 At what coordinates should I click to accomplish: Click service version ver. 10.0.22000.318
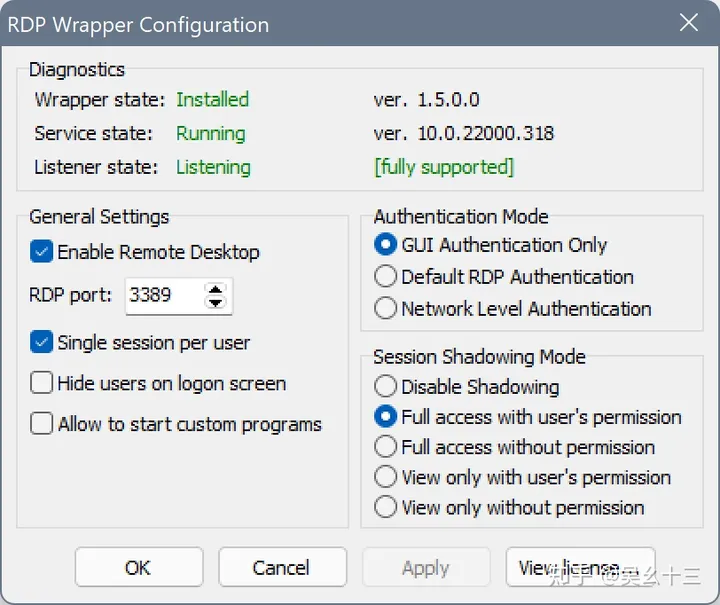[x=464, y=134]
